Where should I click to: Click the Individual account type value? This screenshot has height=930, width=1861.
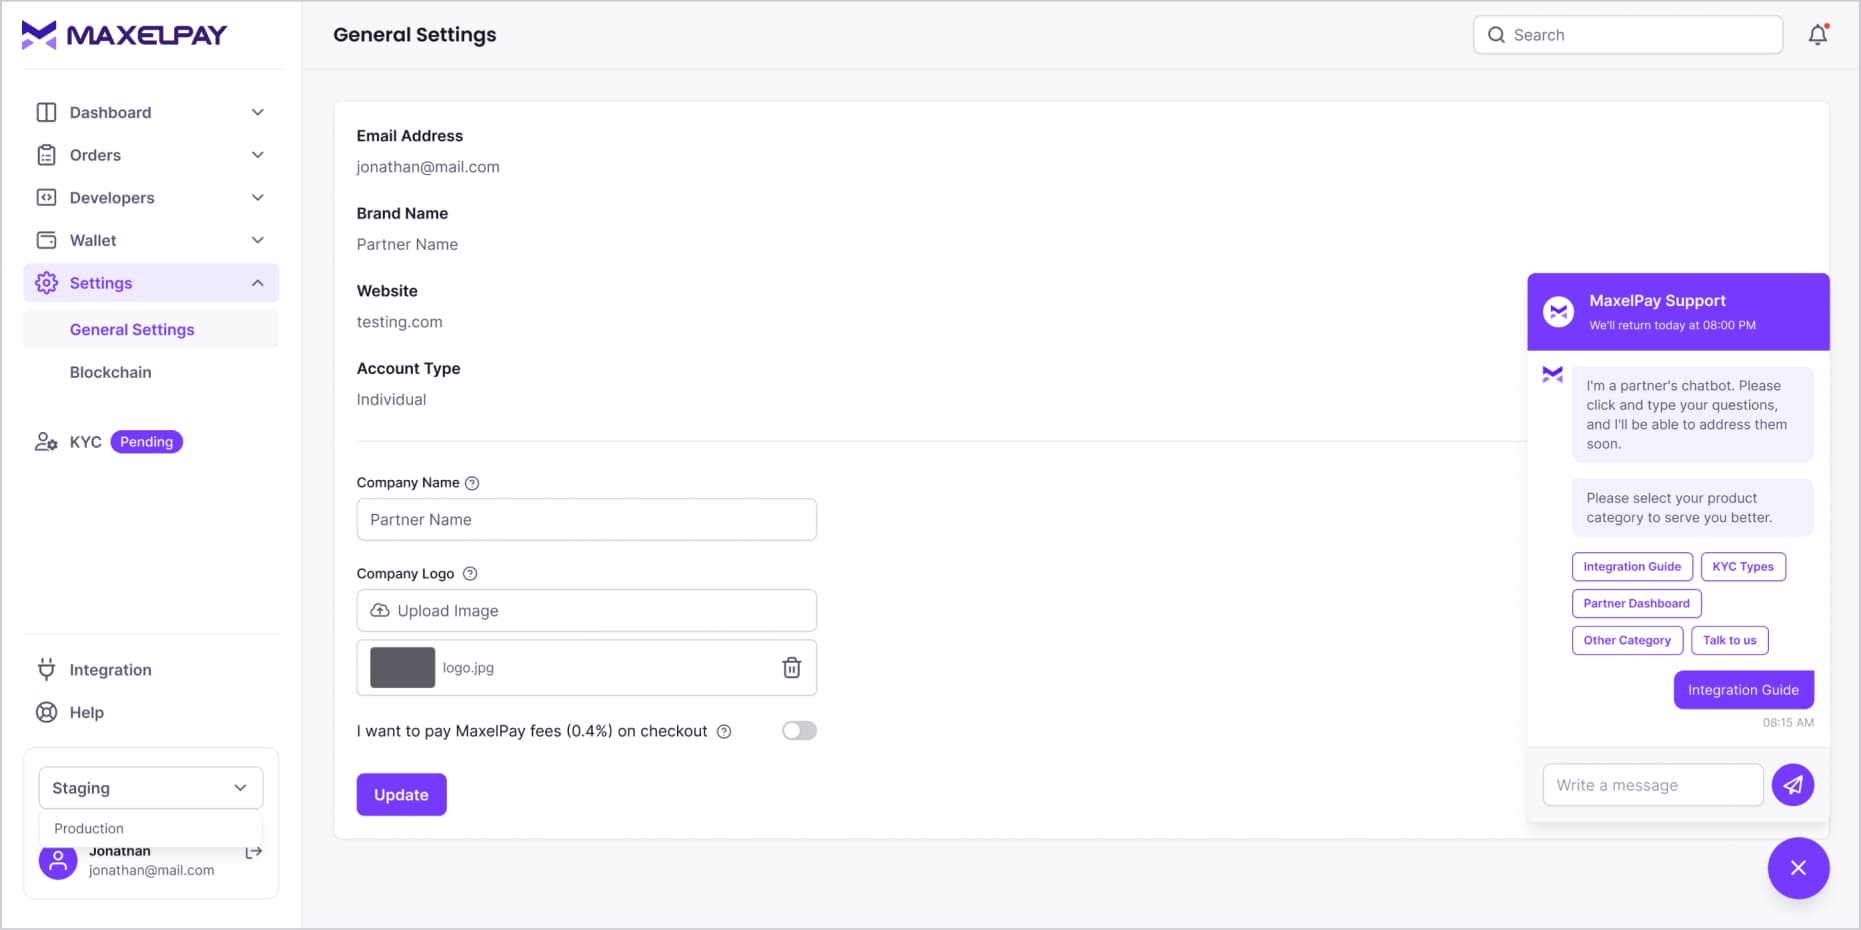click(x=391, y=399)
